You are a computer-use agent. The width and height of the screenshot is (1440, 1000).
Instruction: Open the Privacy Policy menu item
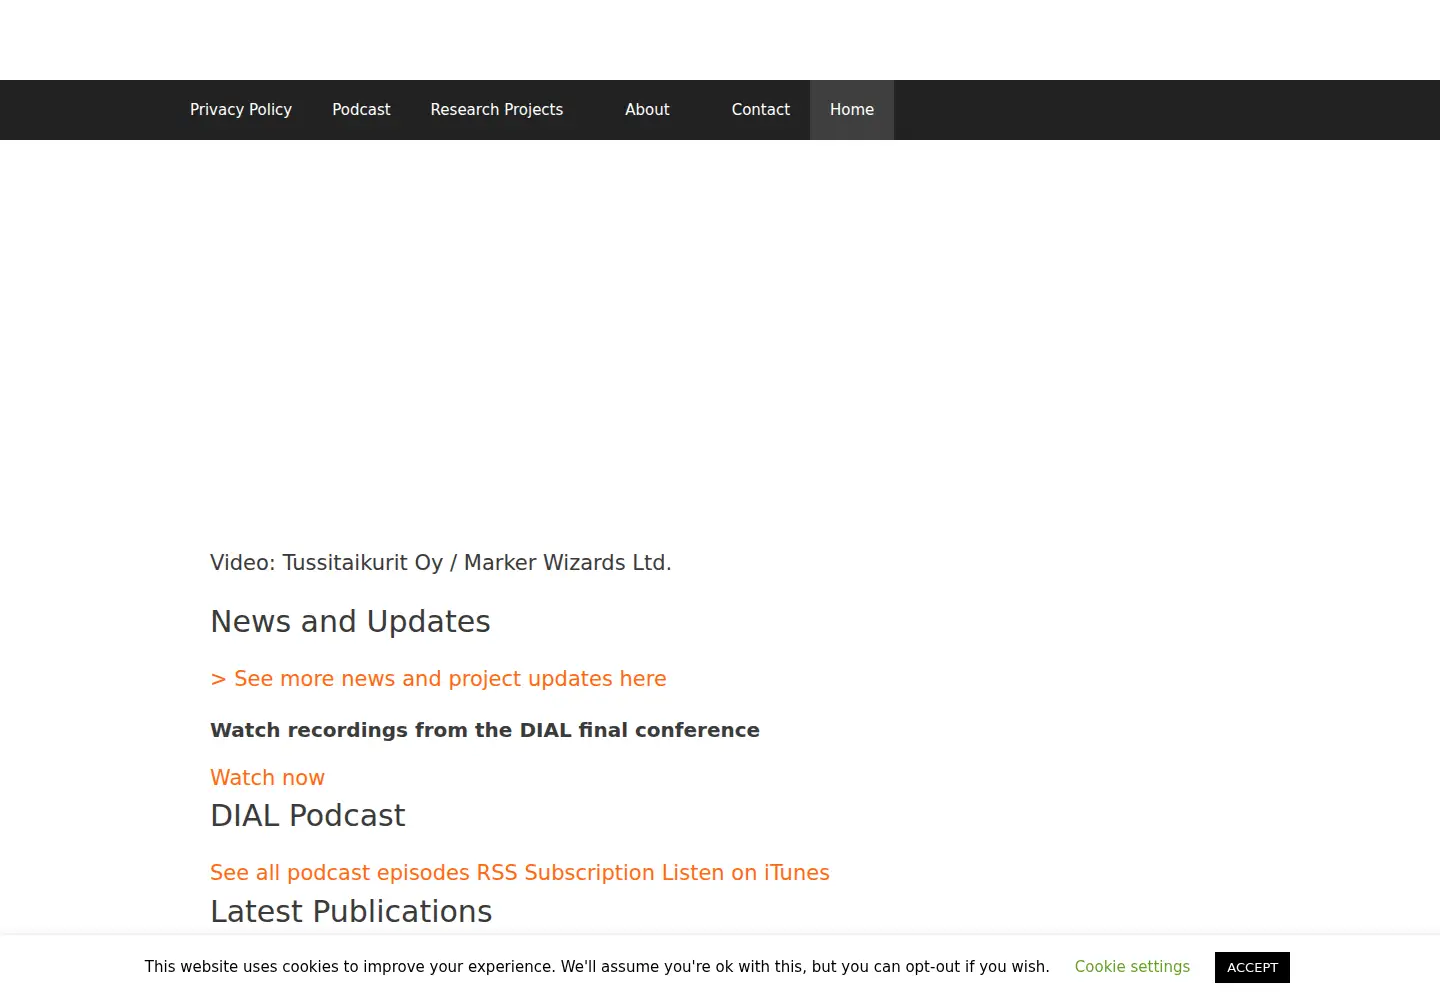coord(241,110)
